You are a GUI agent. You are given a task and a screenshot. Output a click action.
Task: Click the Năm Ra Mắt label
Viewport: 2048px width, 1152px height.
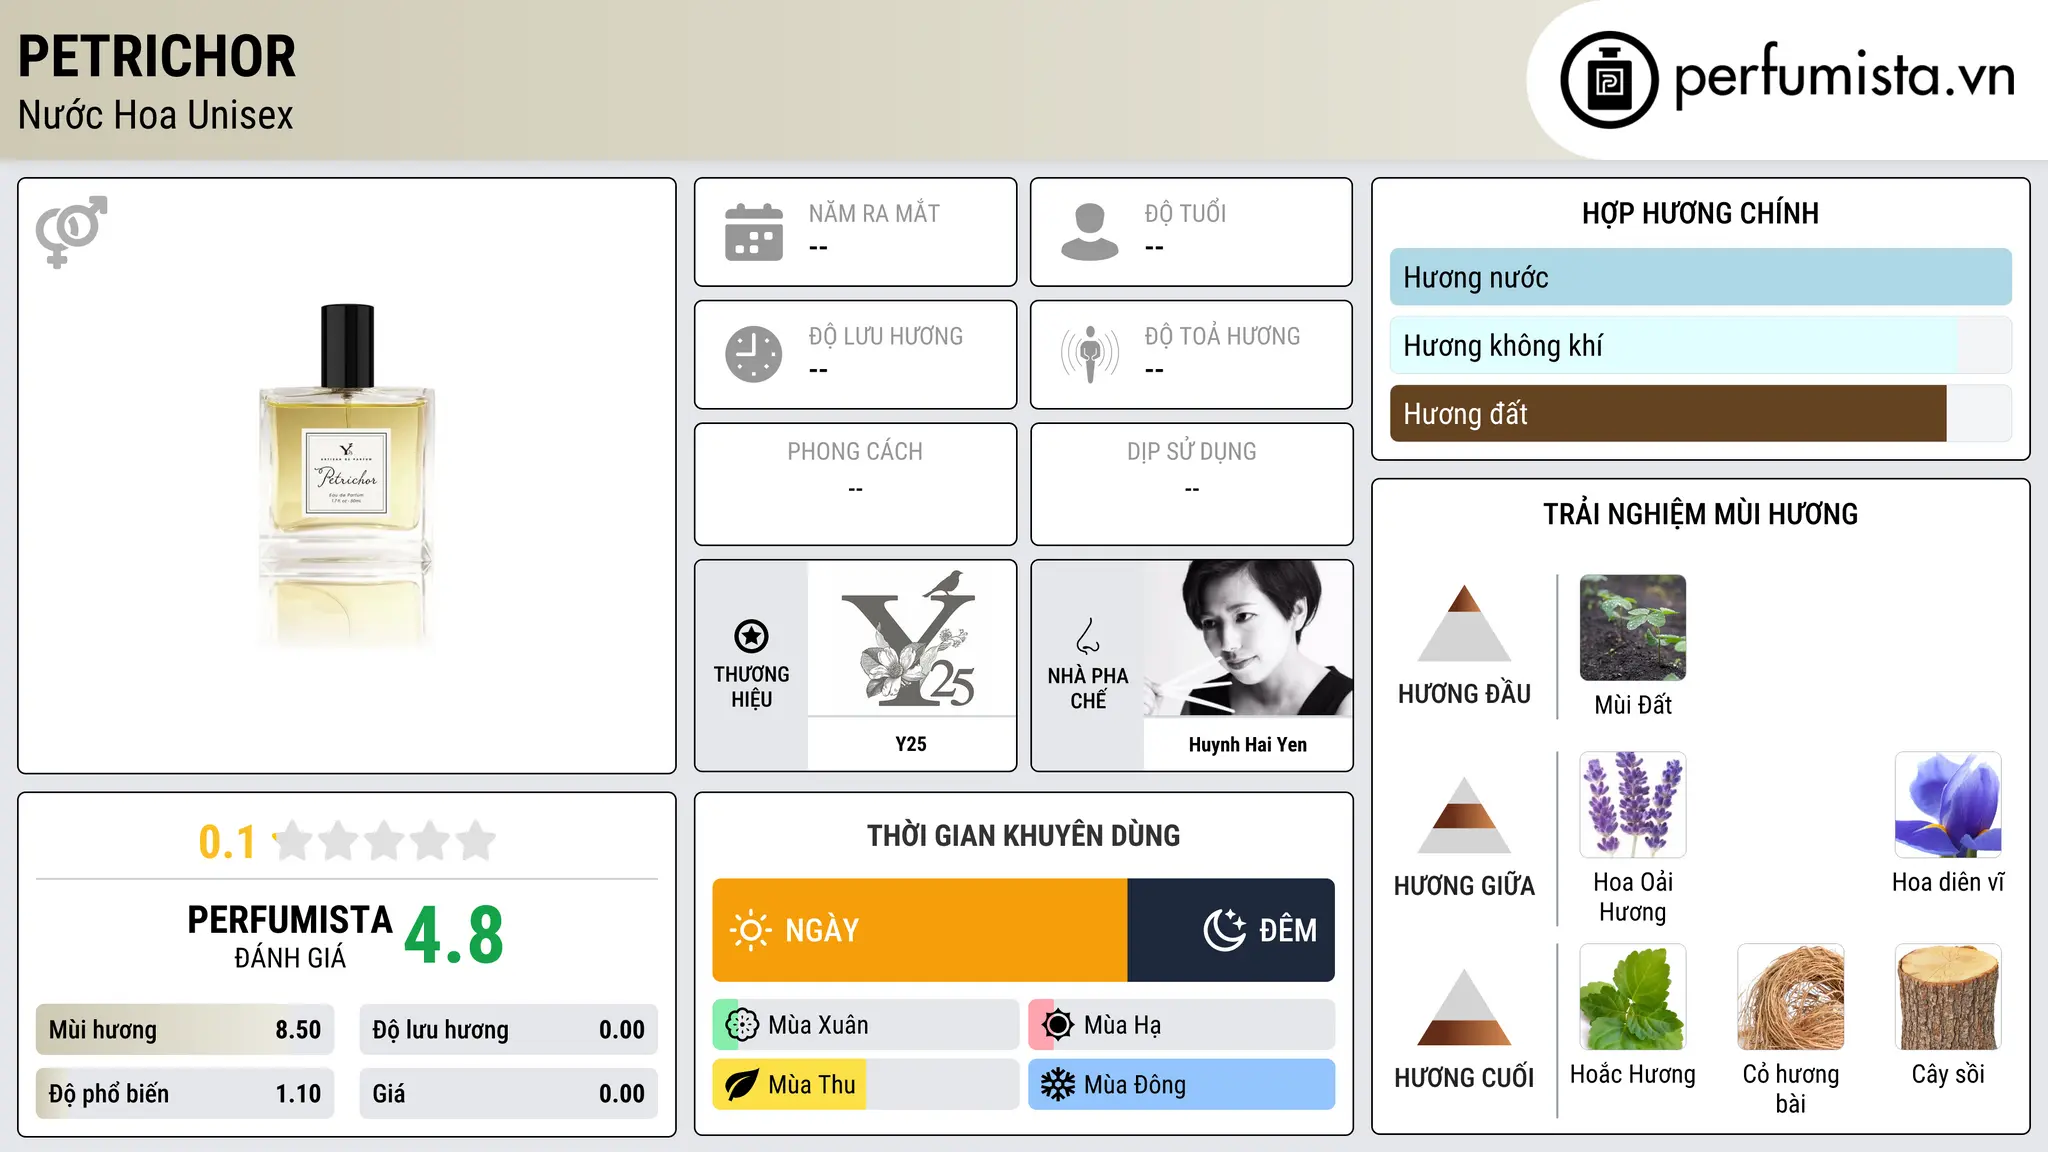click(874, 213)
